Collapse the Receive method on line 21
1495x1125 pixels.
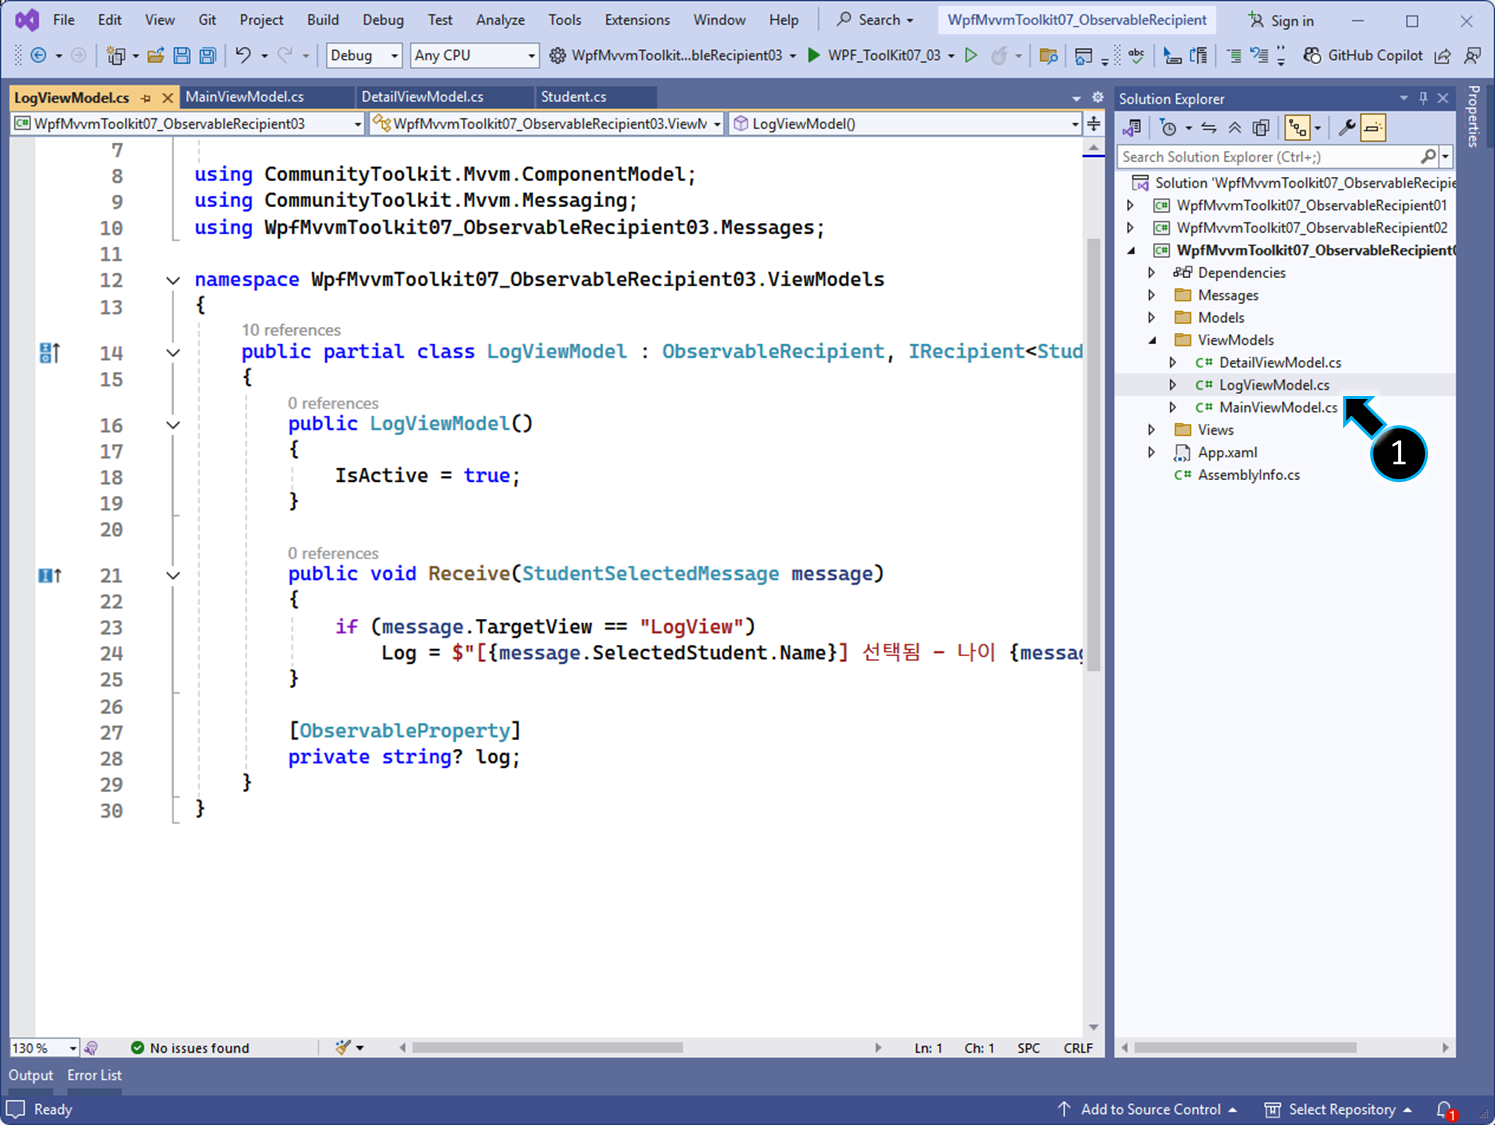click(x=173, y=575)
